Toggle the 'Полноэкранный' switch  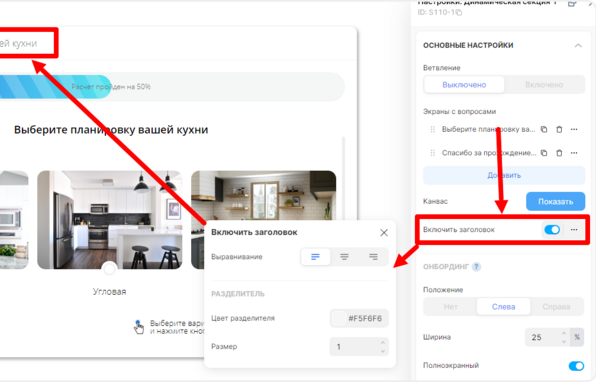click(x=576, y=366)
